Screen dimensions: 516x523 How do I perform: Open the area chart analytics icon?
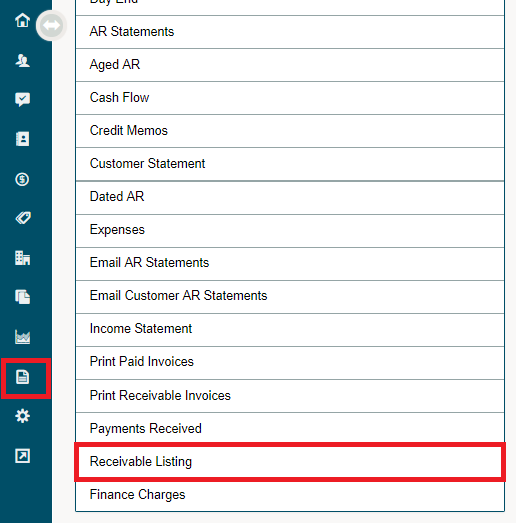click(22, 337)
